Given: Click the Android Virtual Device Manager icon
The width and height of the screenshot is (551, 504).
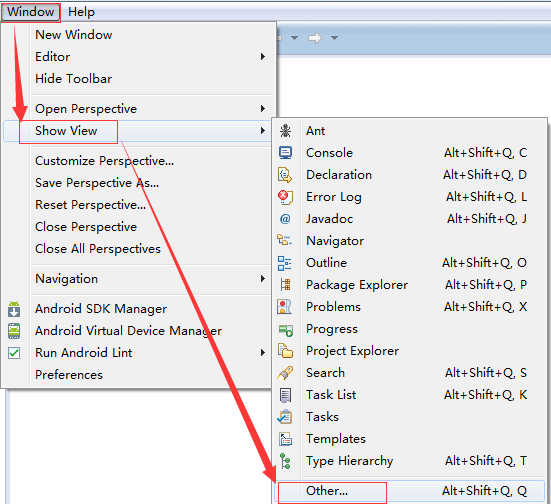Looking at the screenshot, I should tap(14, 331).
